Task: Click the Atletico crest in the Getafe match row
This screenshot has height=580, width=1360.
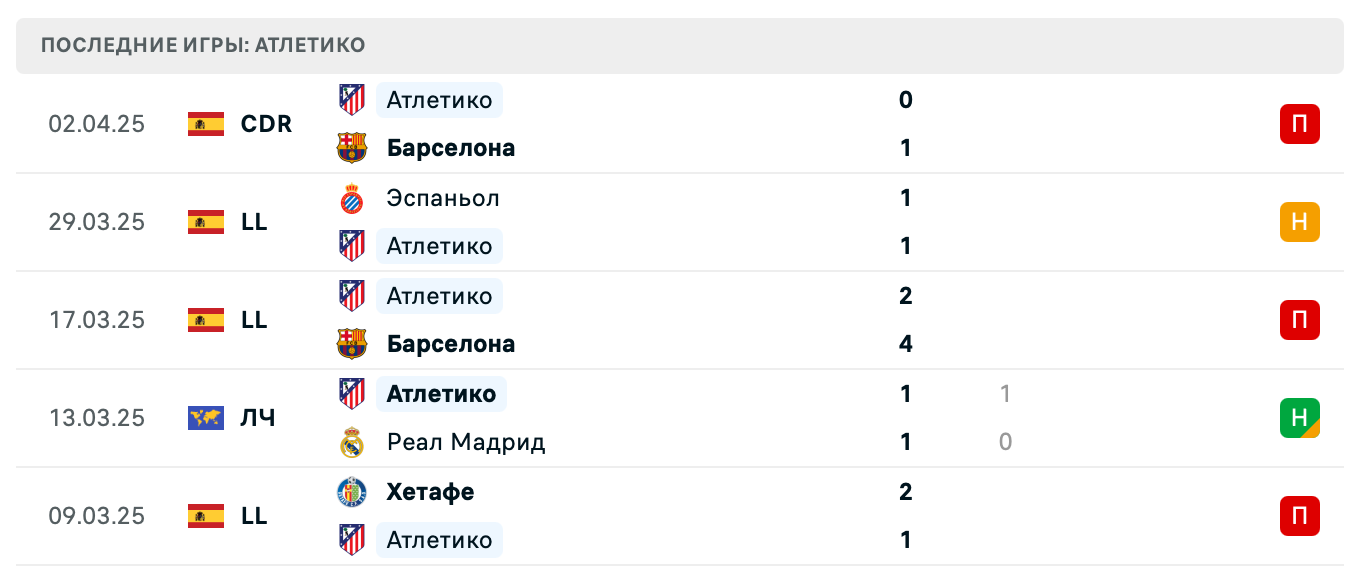Action: (x=351, y=540)
